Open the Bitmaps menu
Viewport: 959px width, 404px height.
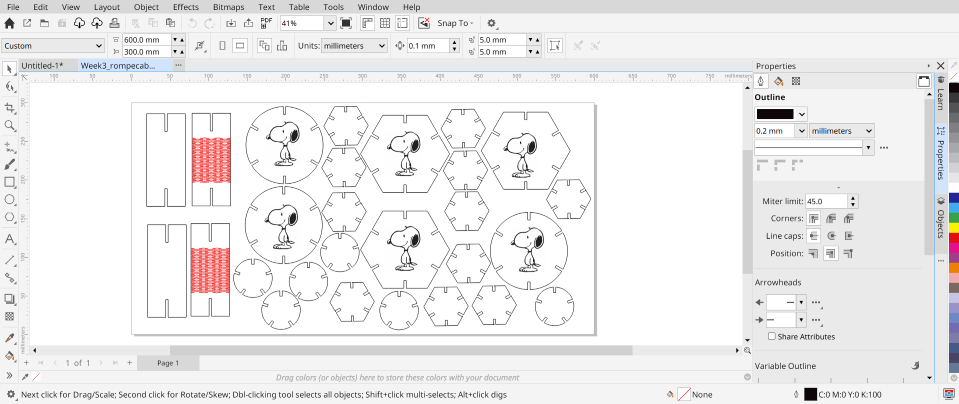pos(228,7)
